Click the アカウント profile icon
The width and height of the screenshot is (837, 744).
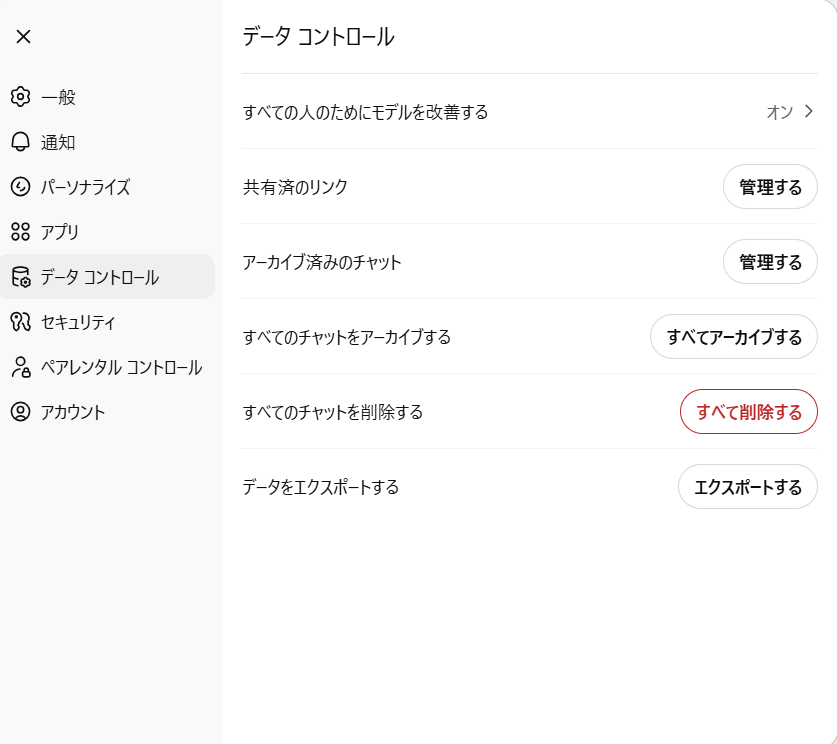(x=20, y=412)
